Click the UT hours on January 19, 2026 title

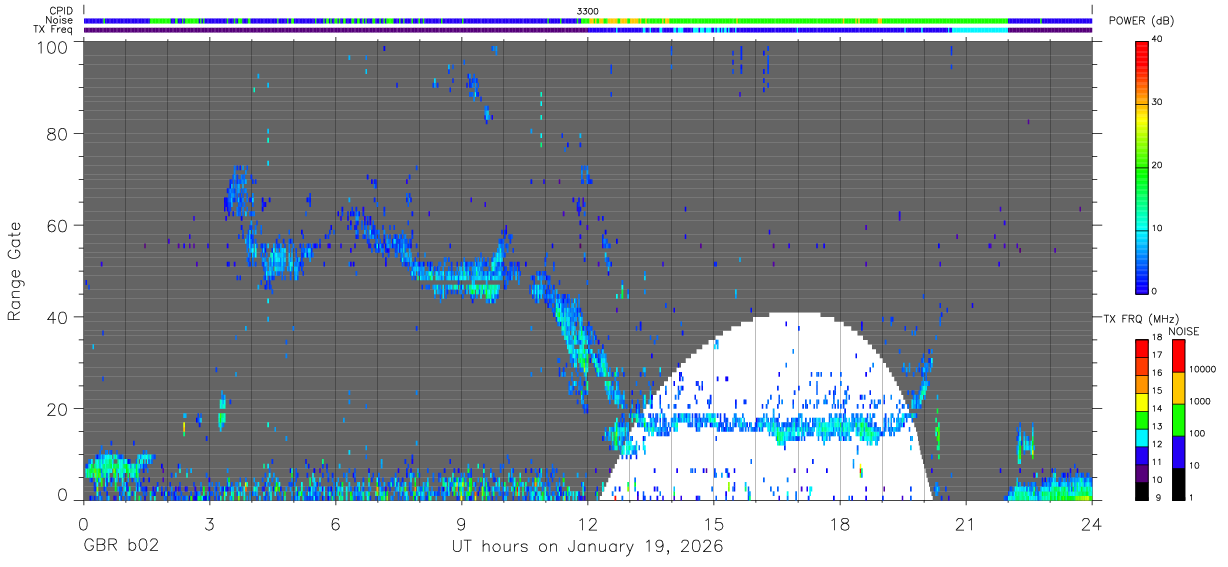(x=587, y=548)
